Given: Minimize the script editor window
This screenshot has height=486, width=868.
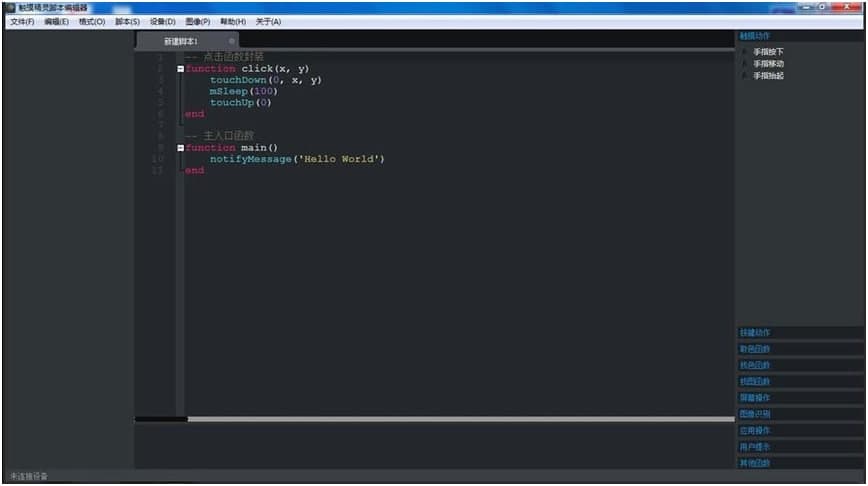Looking at the screenshot, I should tap(807, 7).
